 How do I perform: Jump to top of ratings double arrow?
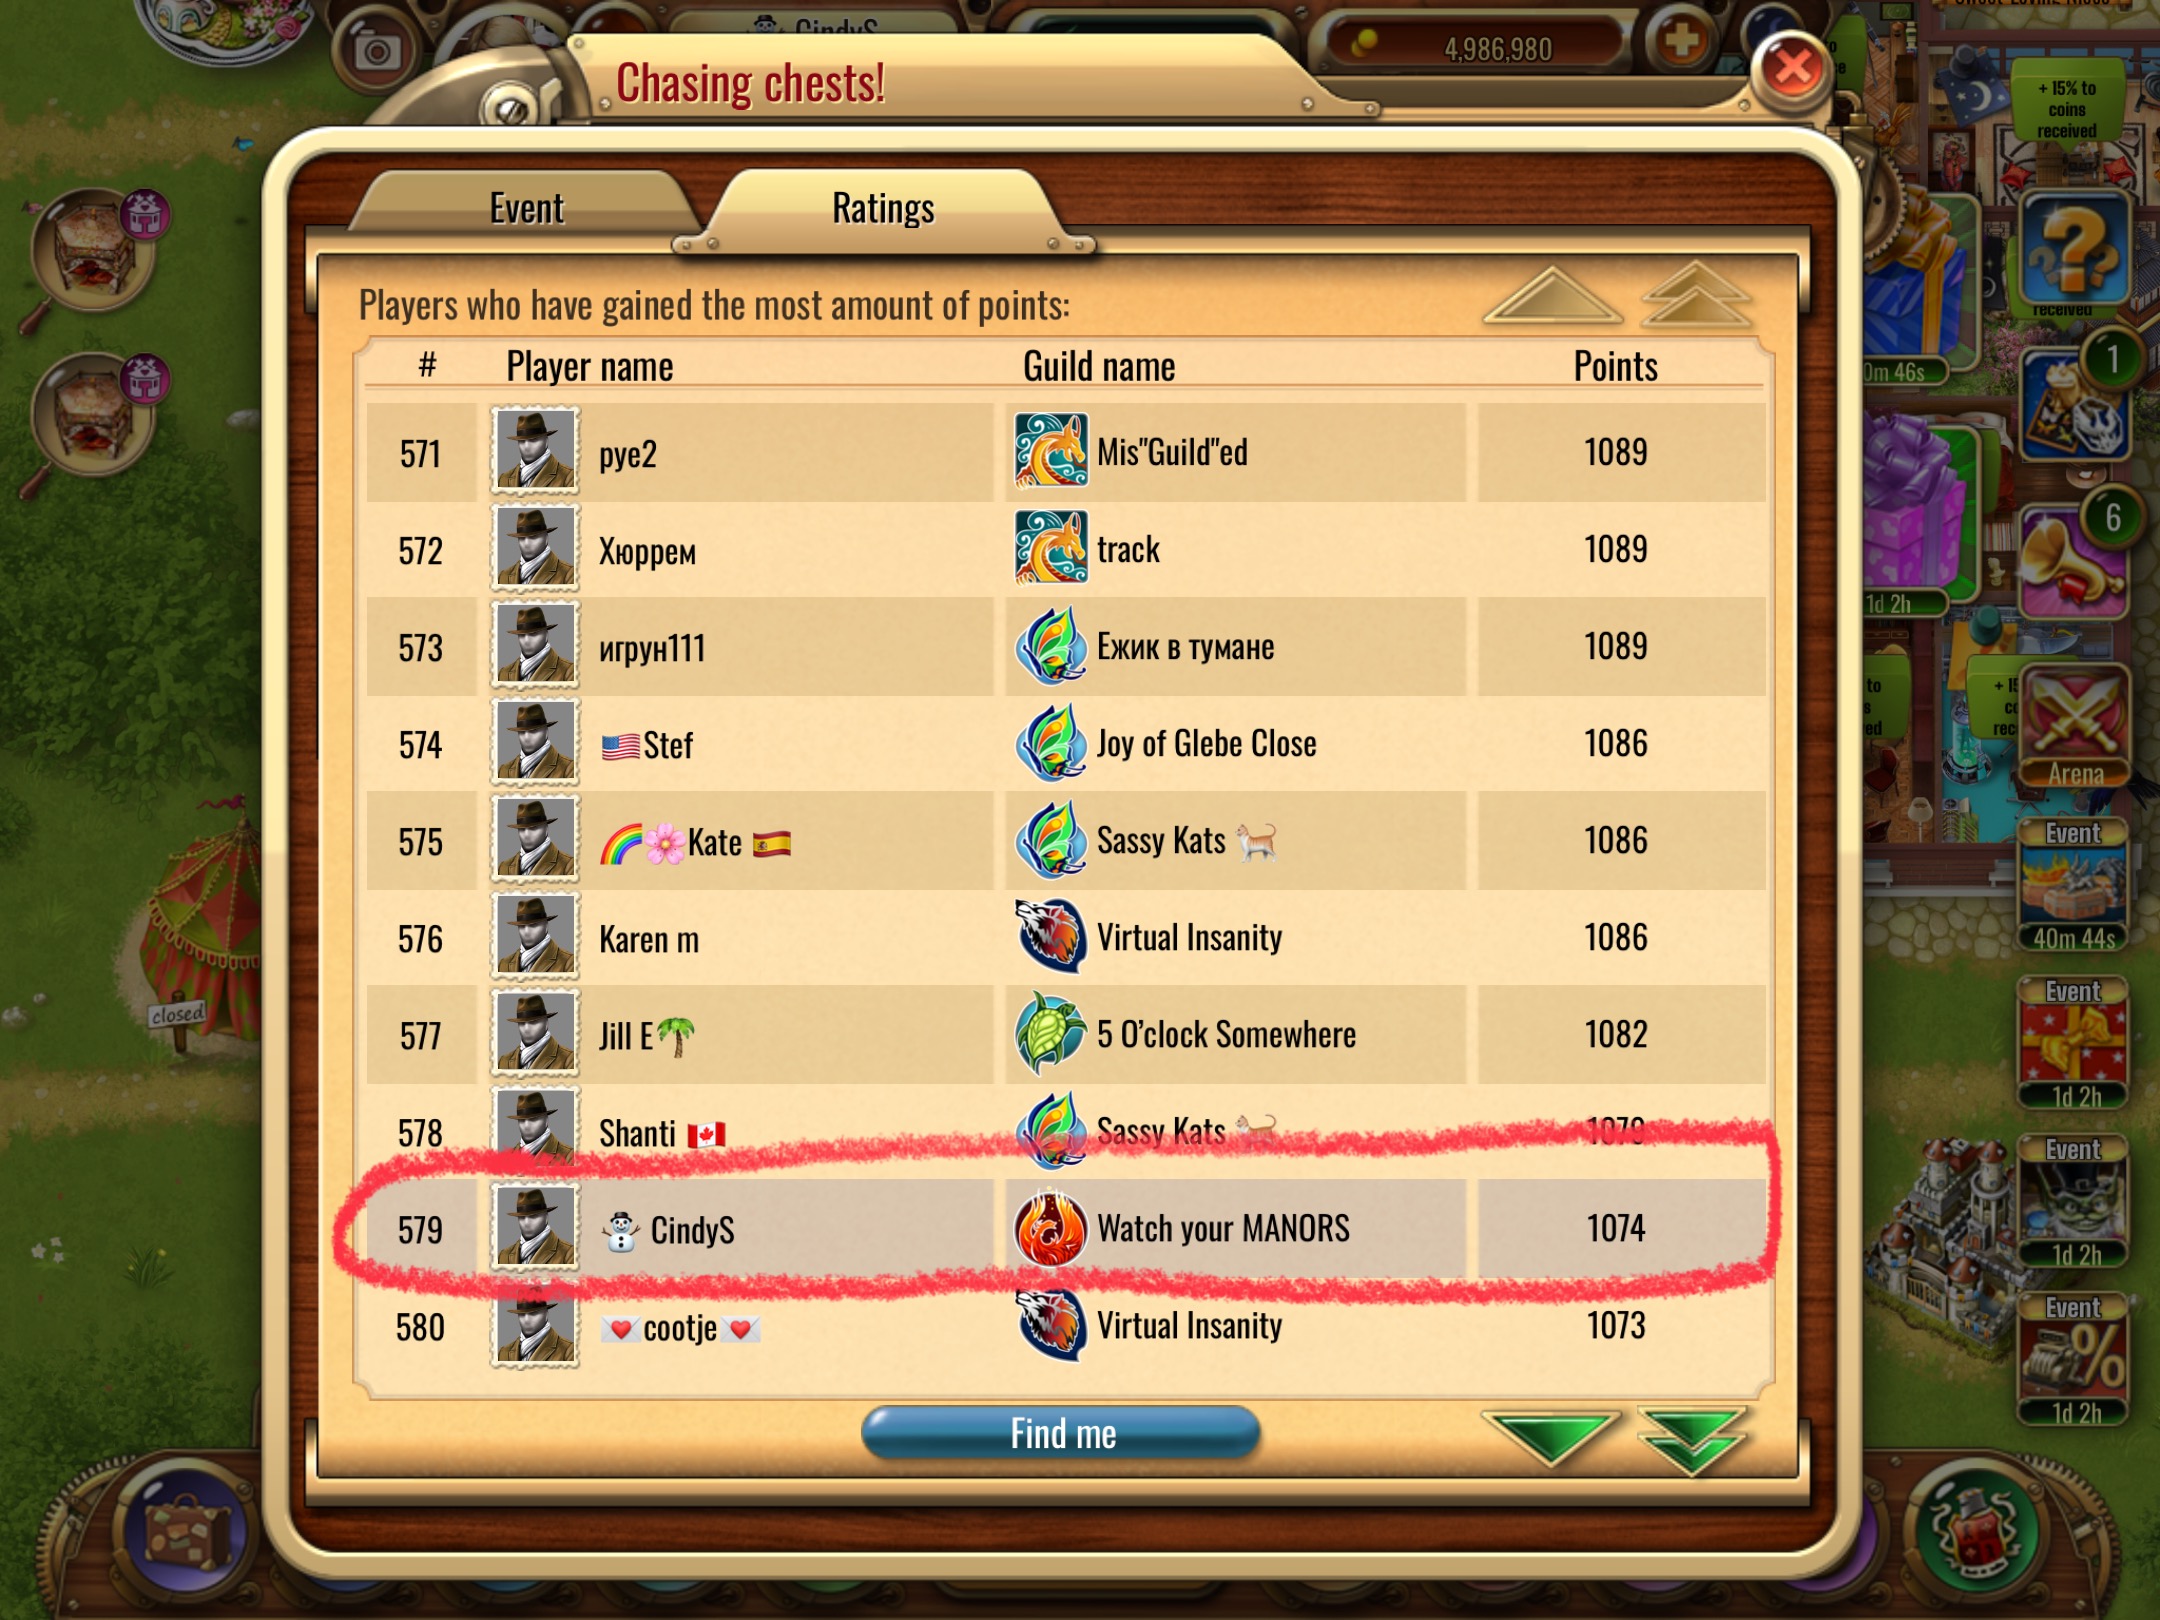pos(1697,294)
